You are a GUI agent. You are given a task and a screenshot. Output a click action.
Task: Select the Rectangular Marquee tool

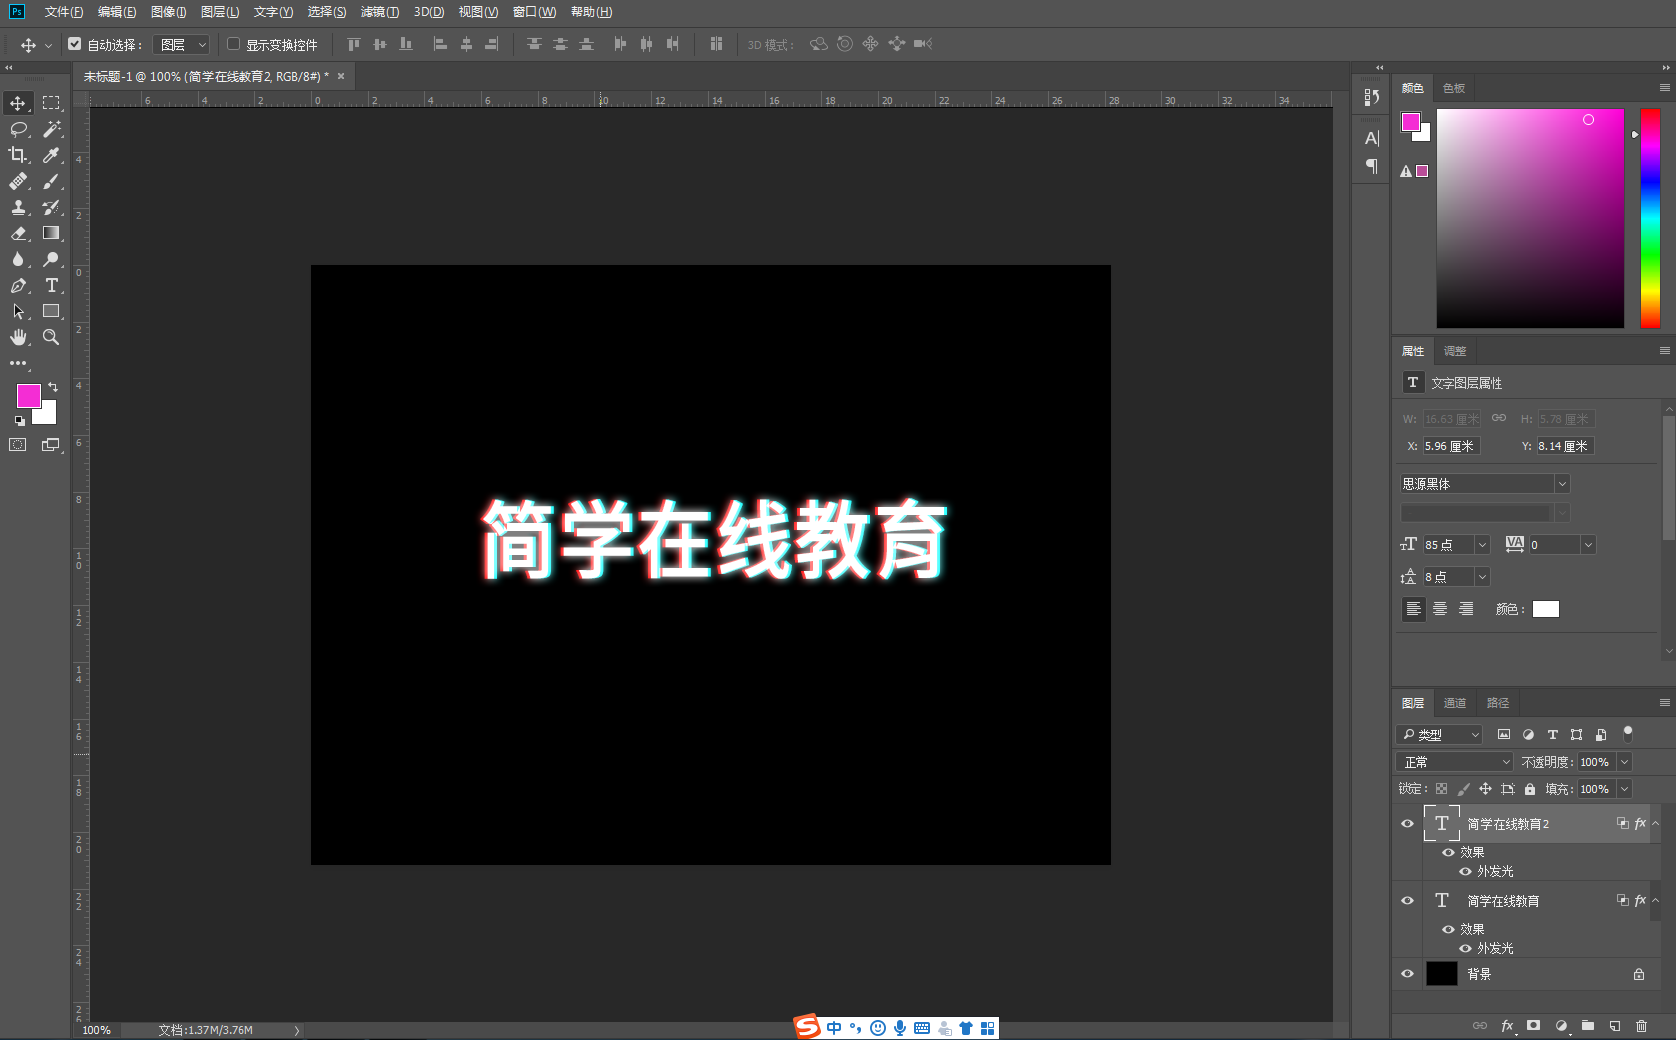point(51,103)
